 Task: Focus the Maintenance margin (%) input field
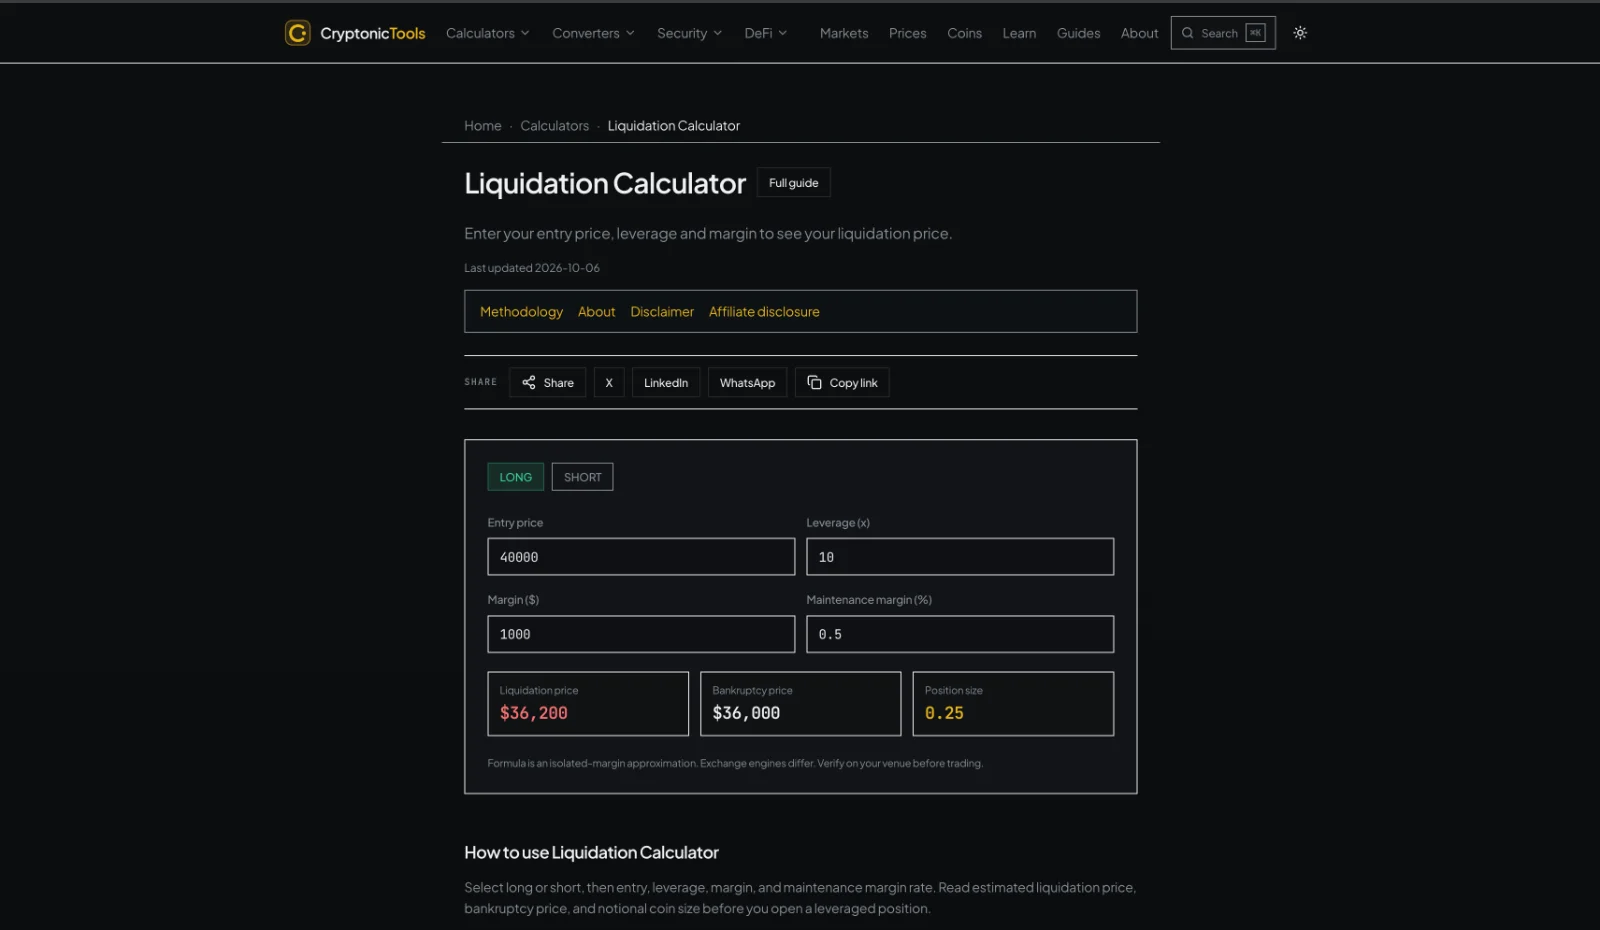coord(960,634)
